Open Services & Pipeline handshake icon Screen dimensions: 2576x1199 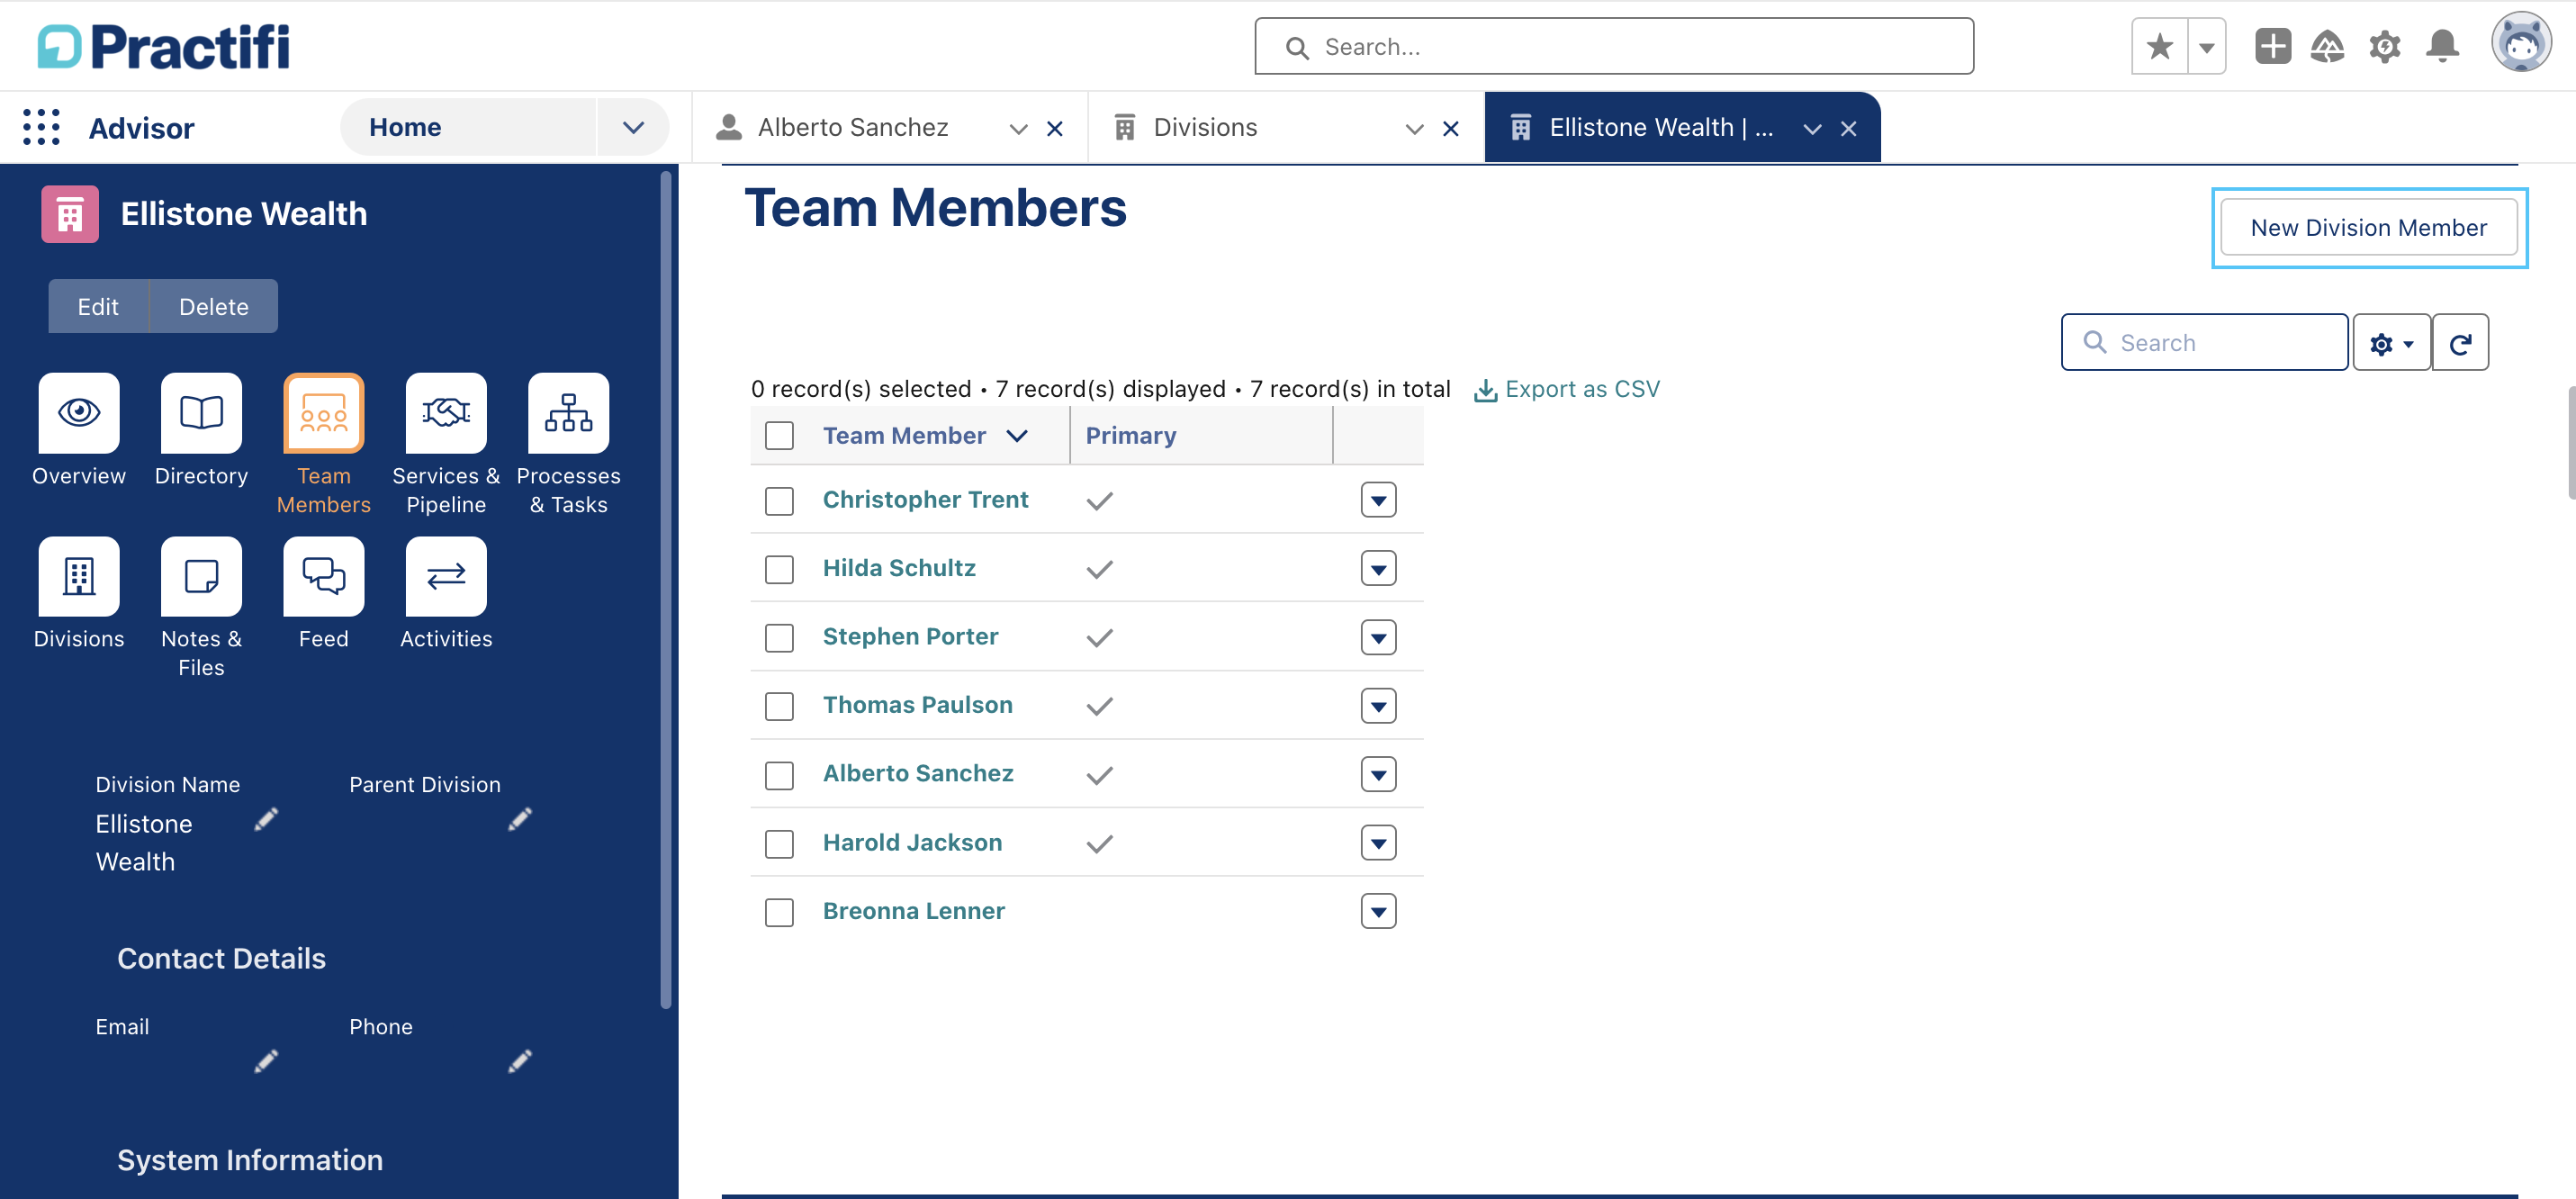[x=446, y=412]
